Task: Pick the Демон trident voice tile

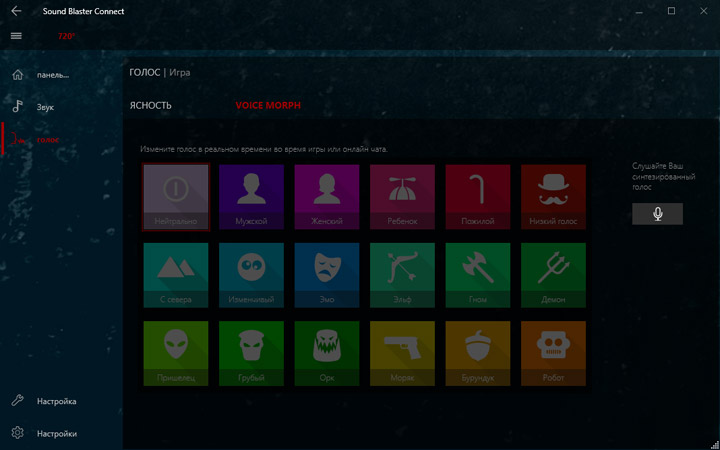Action: (553, 275)
